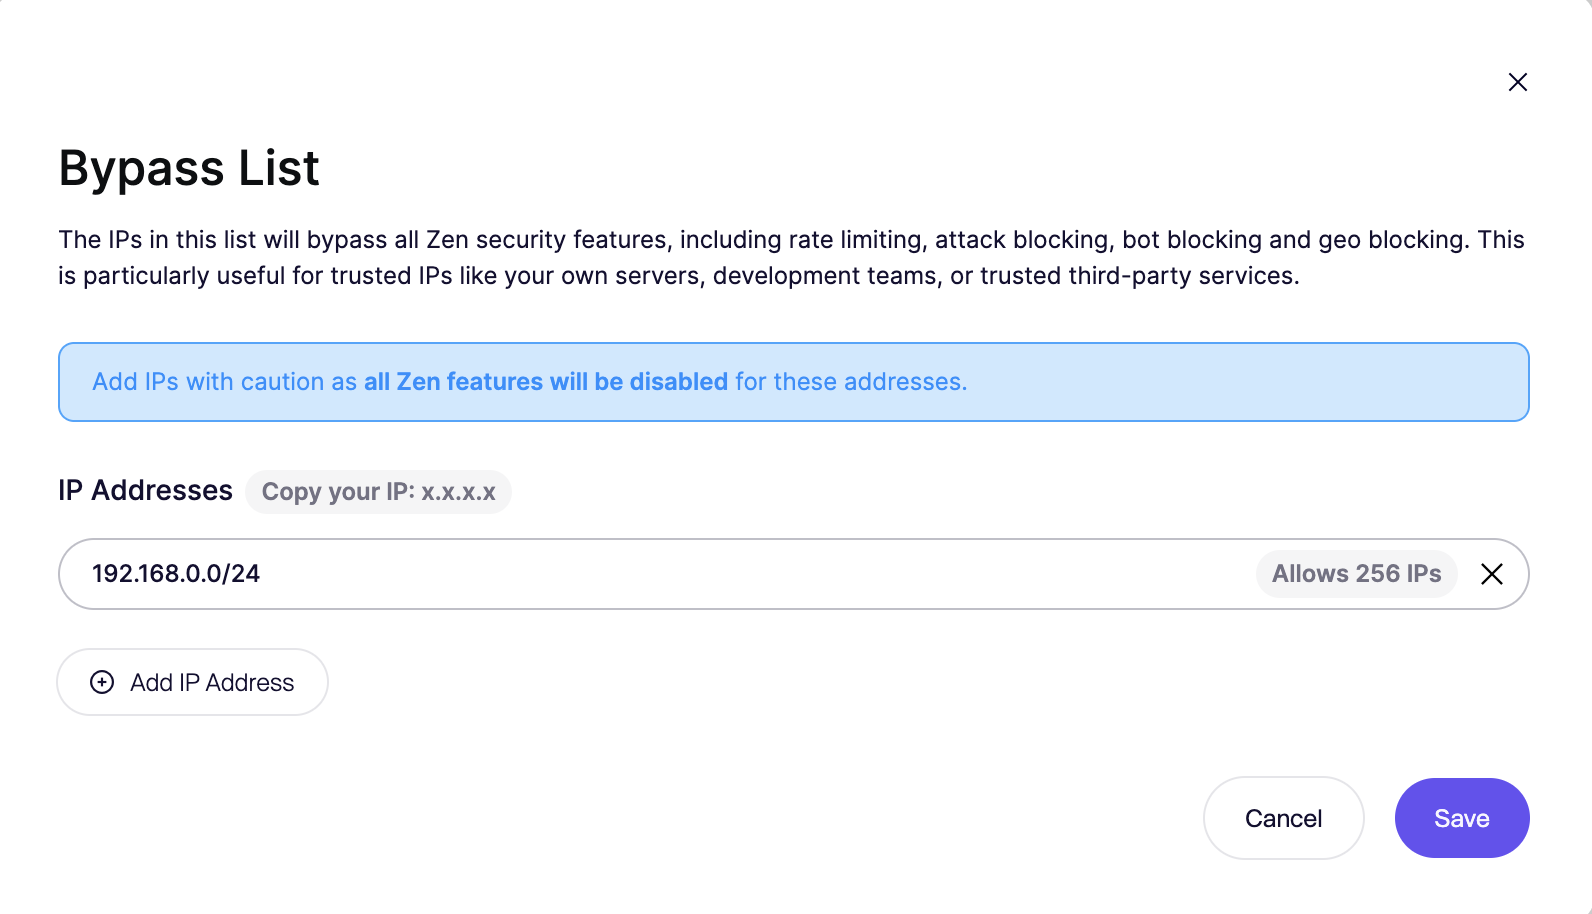
Task: Click the 'for these addresses' banner text
Action: point(850,382)
